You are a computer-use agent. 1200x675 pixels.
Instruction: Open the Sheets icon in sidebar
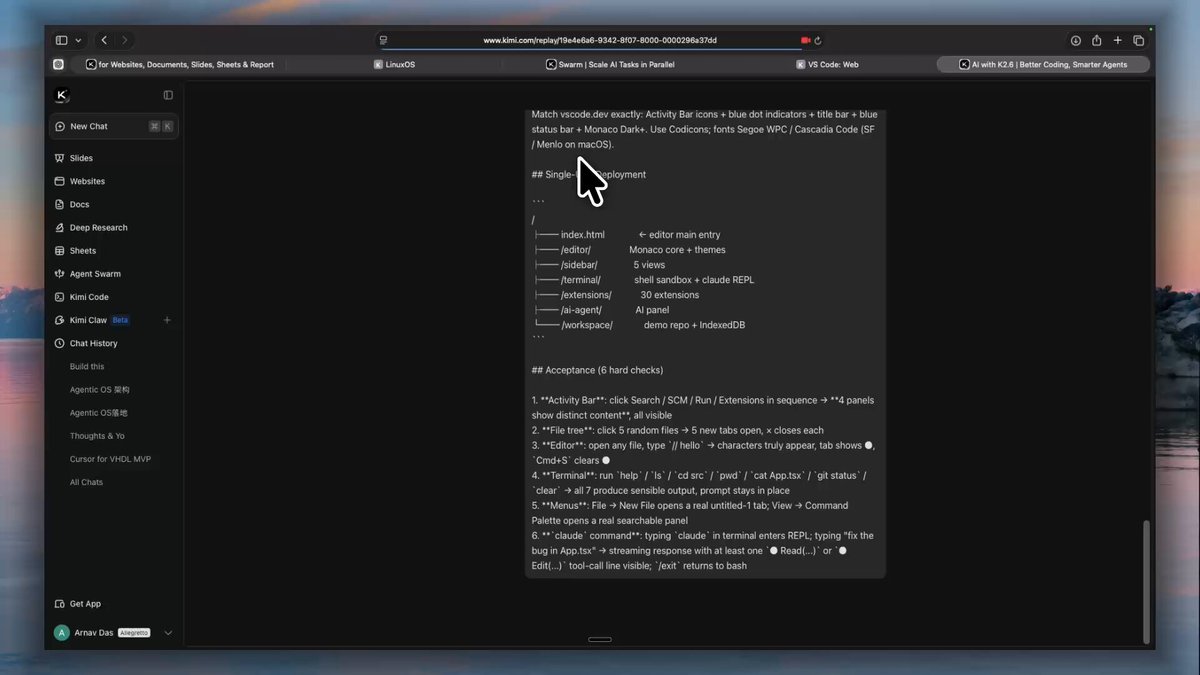tap(60, 251)
